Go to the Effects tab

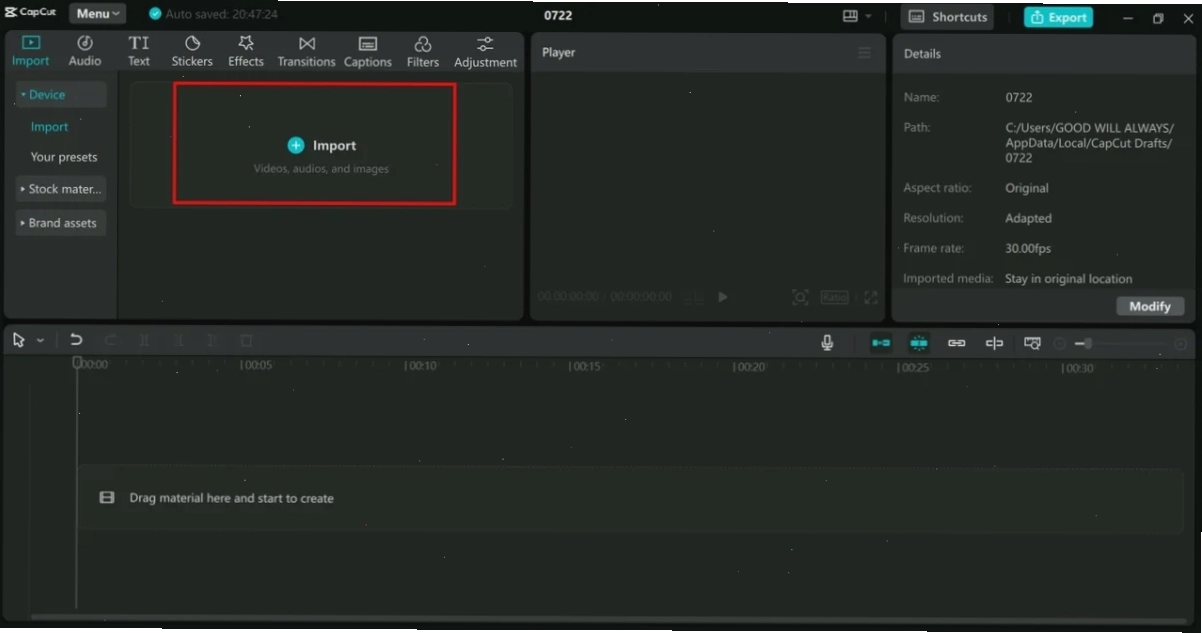point(246,51)
